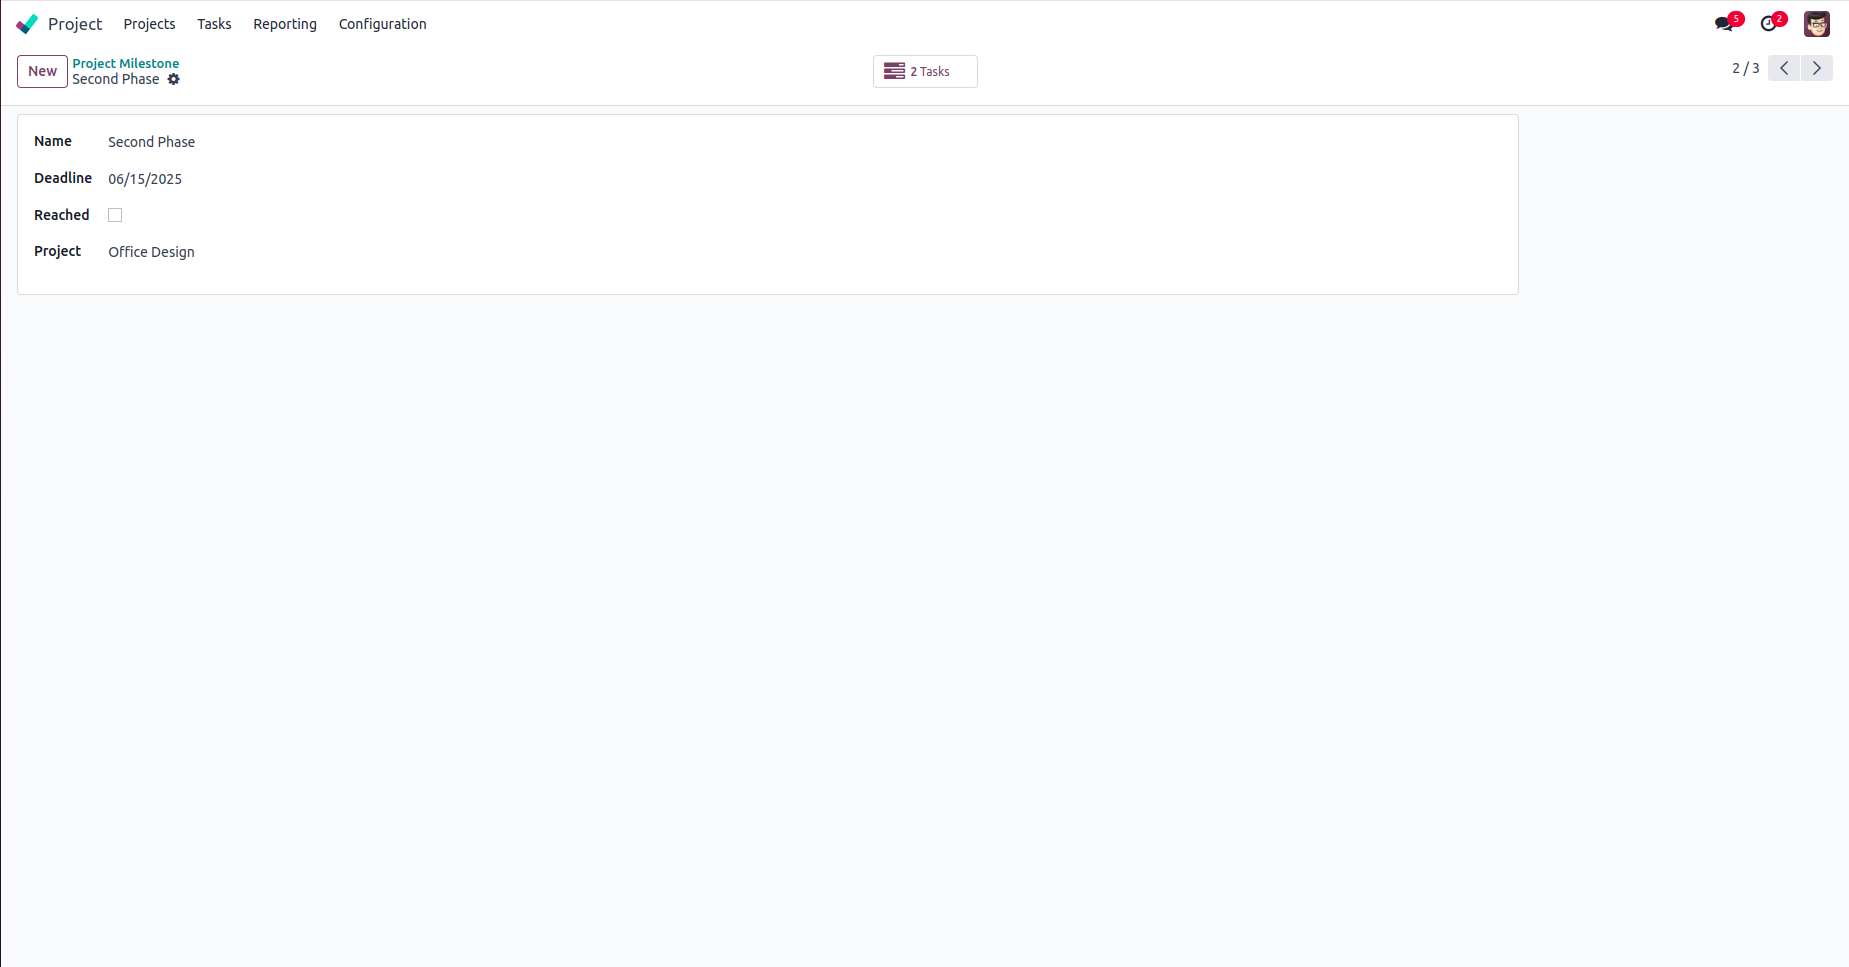Go to next milestone record arrow
The width and height of the screenshot is (1849, 967).
(1817, 68)
